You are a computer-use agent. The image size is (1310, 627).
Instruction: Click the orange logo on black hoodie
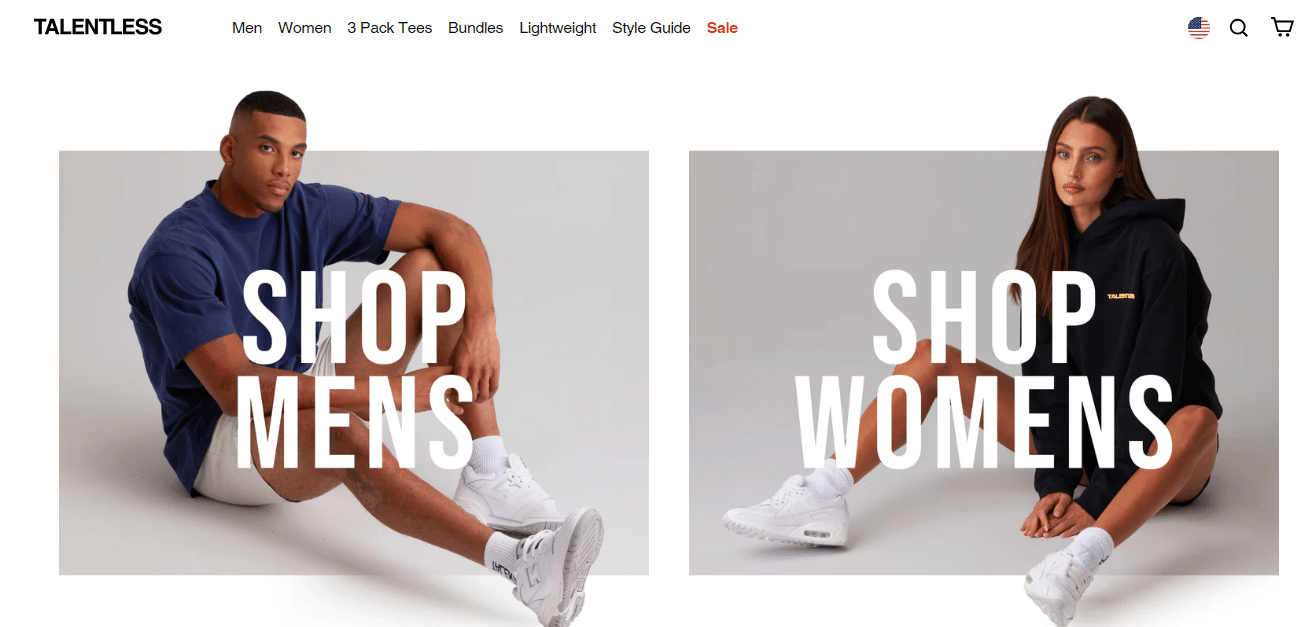[1121, 295]
